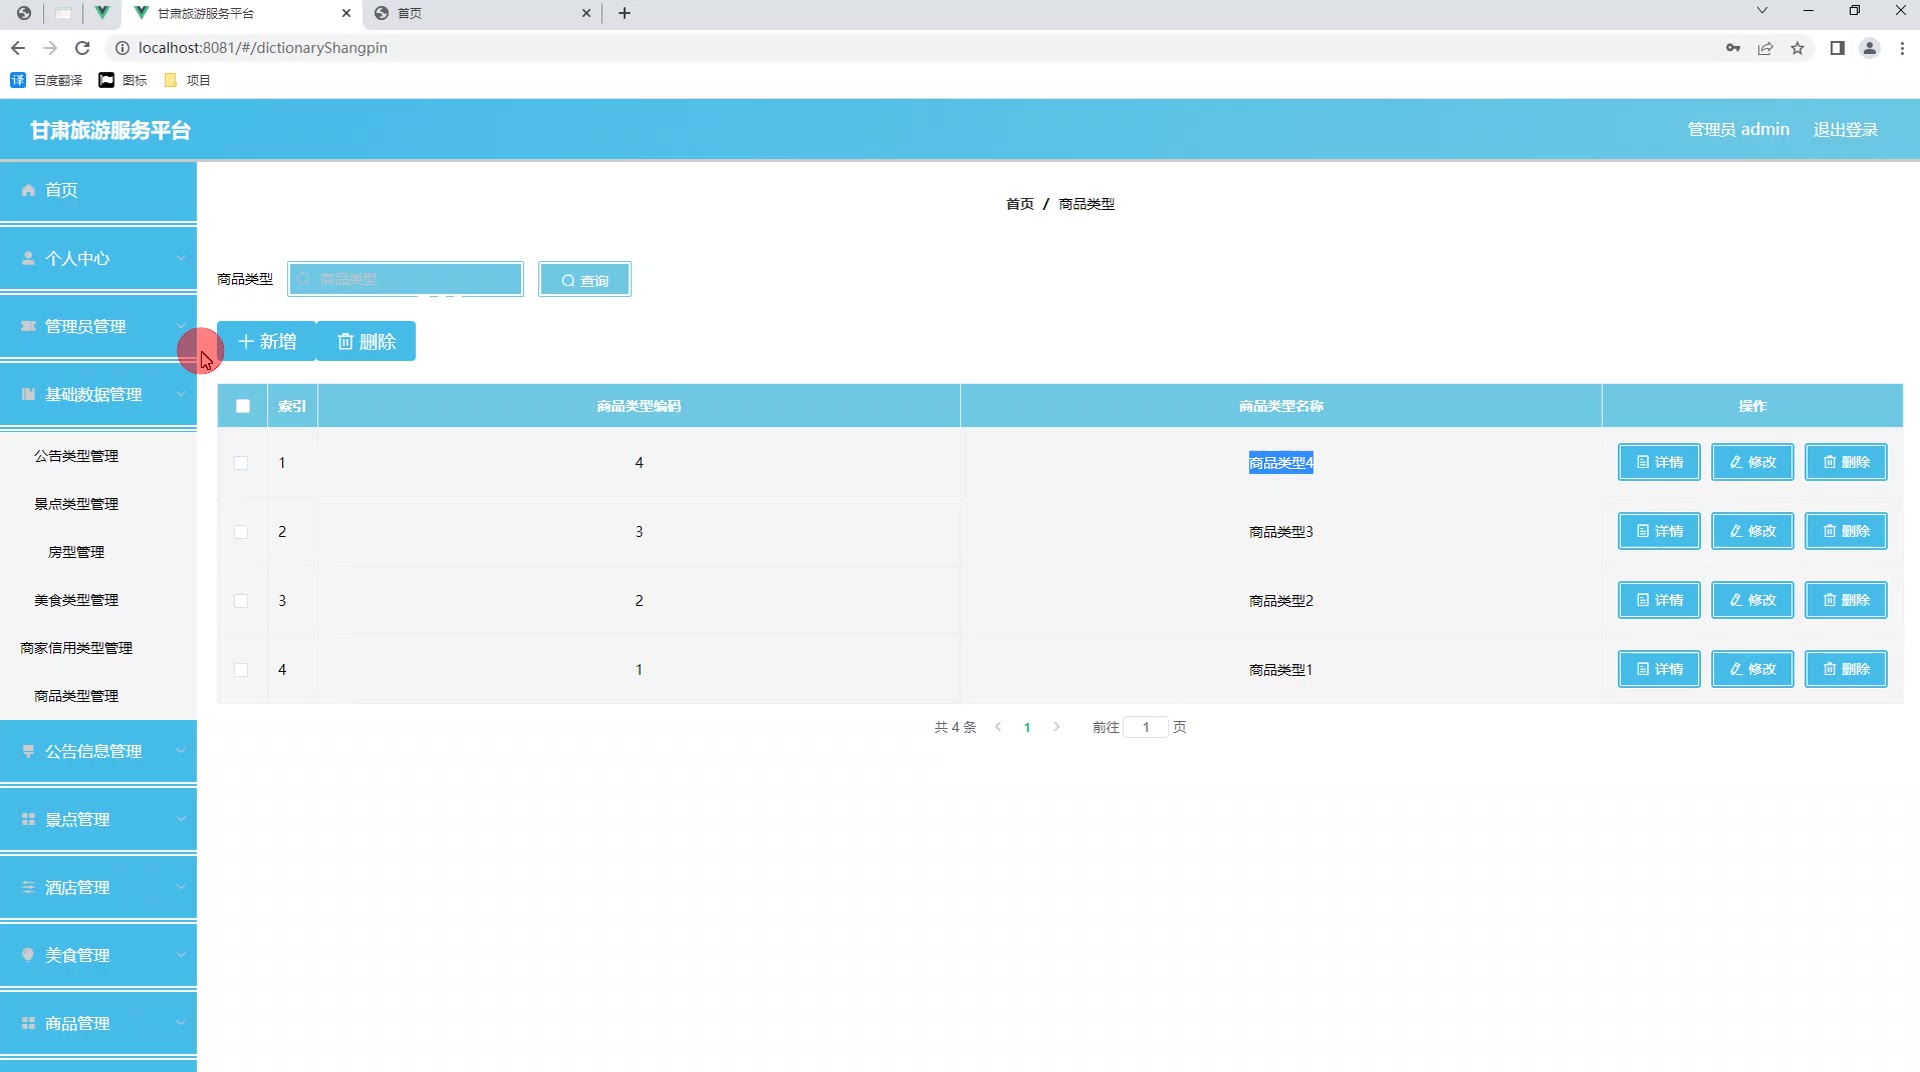Check the checkbox for row 商品类型1
Screen dimensions: 1920x1072
coord(241,670)
